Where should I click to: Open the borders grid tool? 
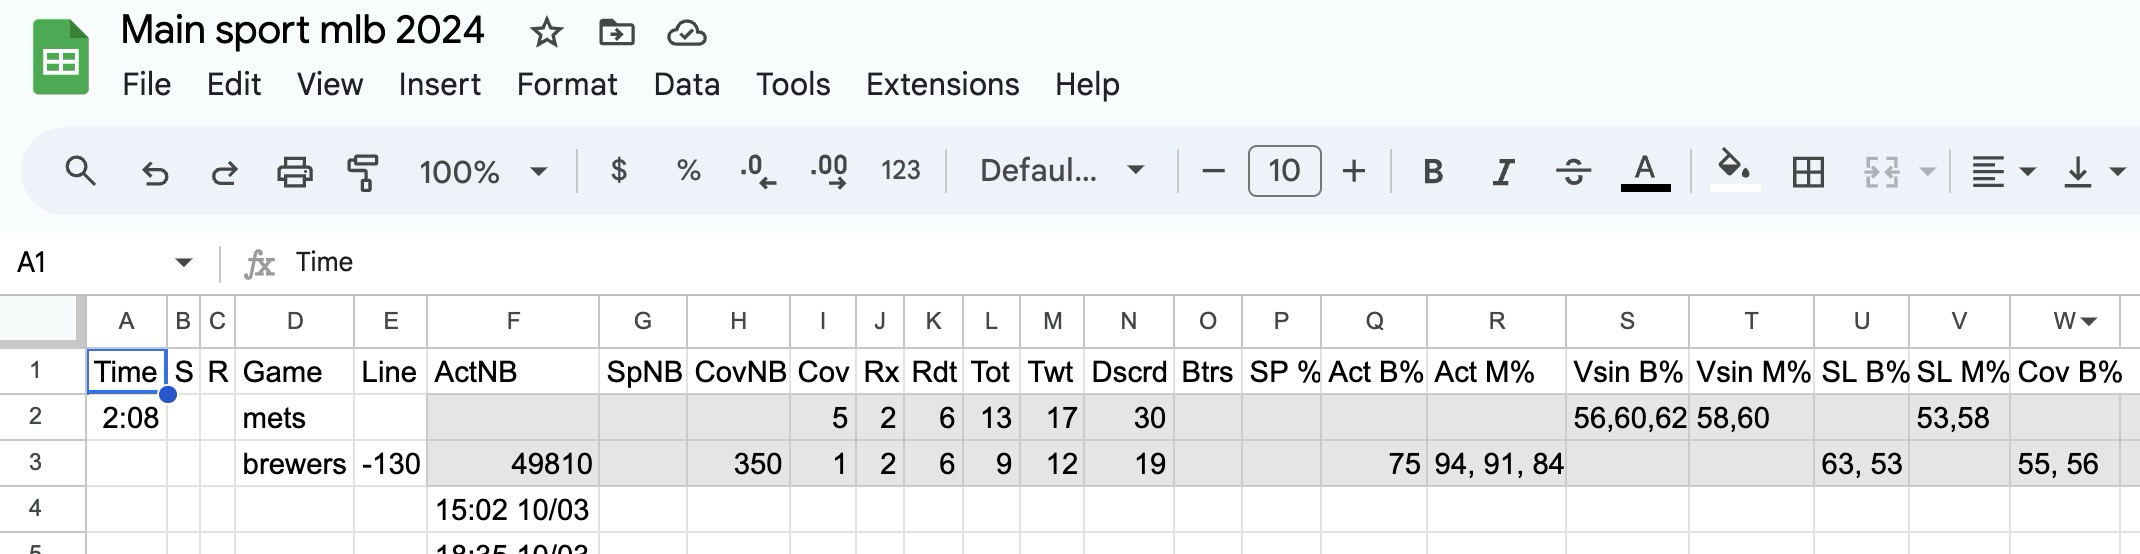tap(1808, 172)
